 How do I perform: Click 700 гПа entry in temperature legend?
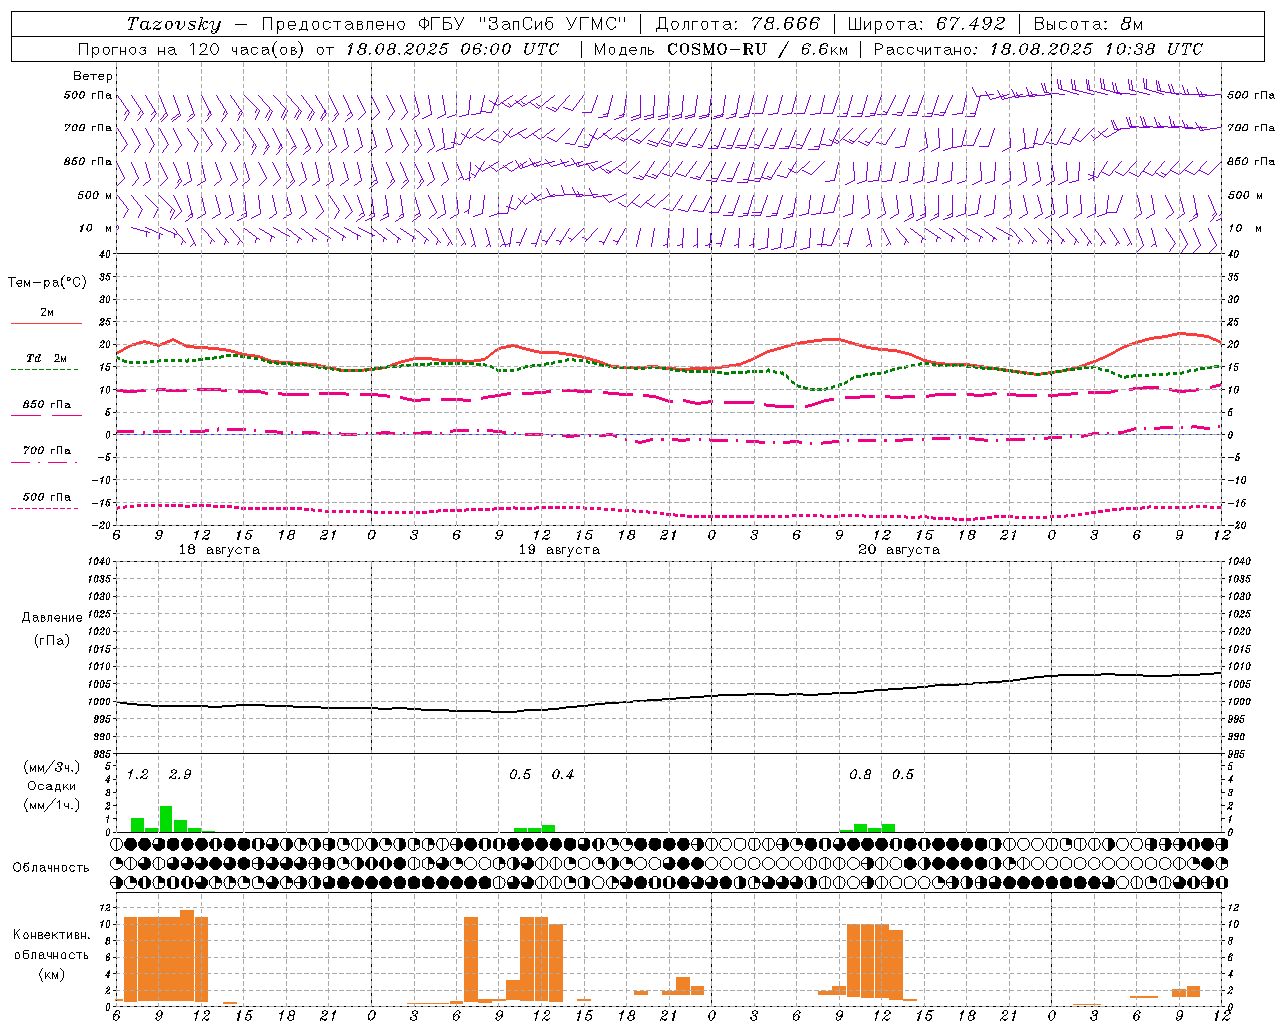[47, 451]
